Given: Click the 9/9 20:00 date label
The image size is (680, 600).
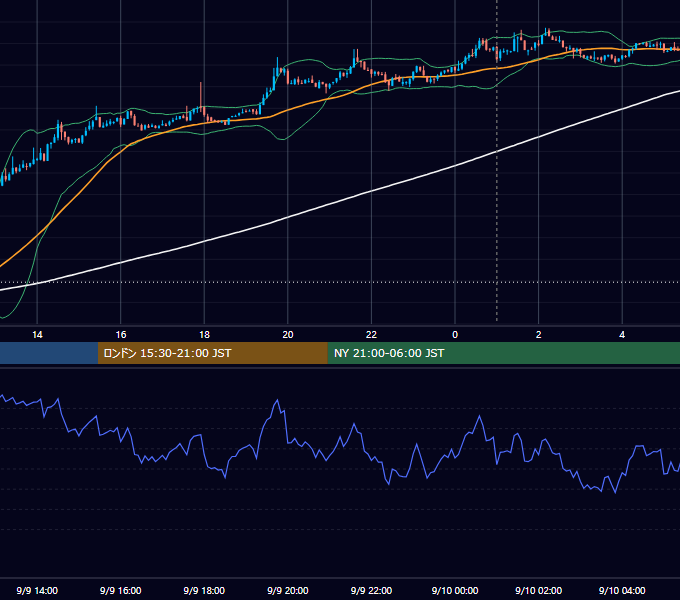Looking at the screenshot, I should (x=288, y=590).
